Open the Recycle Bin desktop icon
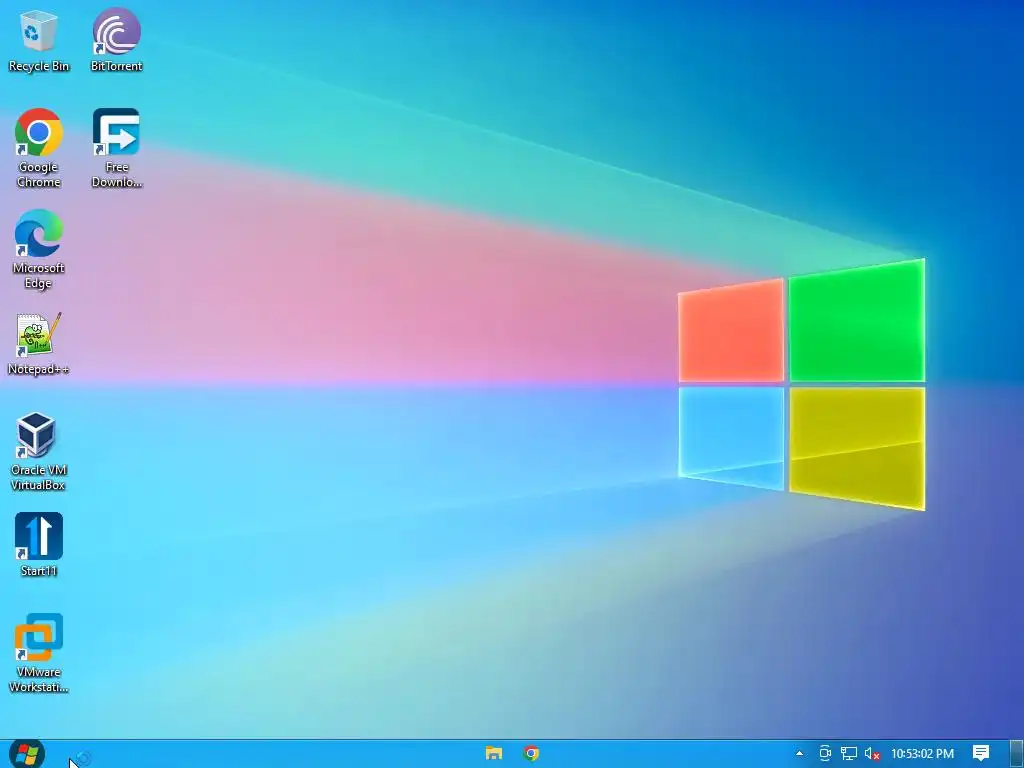 [x=39, y=40]
